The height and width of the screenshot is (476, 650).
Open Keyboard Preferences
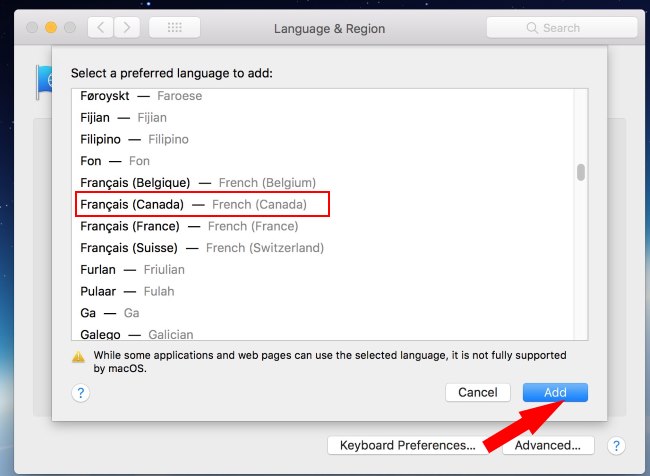(407, 445)
